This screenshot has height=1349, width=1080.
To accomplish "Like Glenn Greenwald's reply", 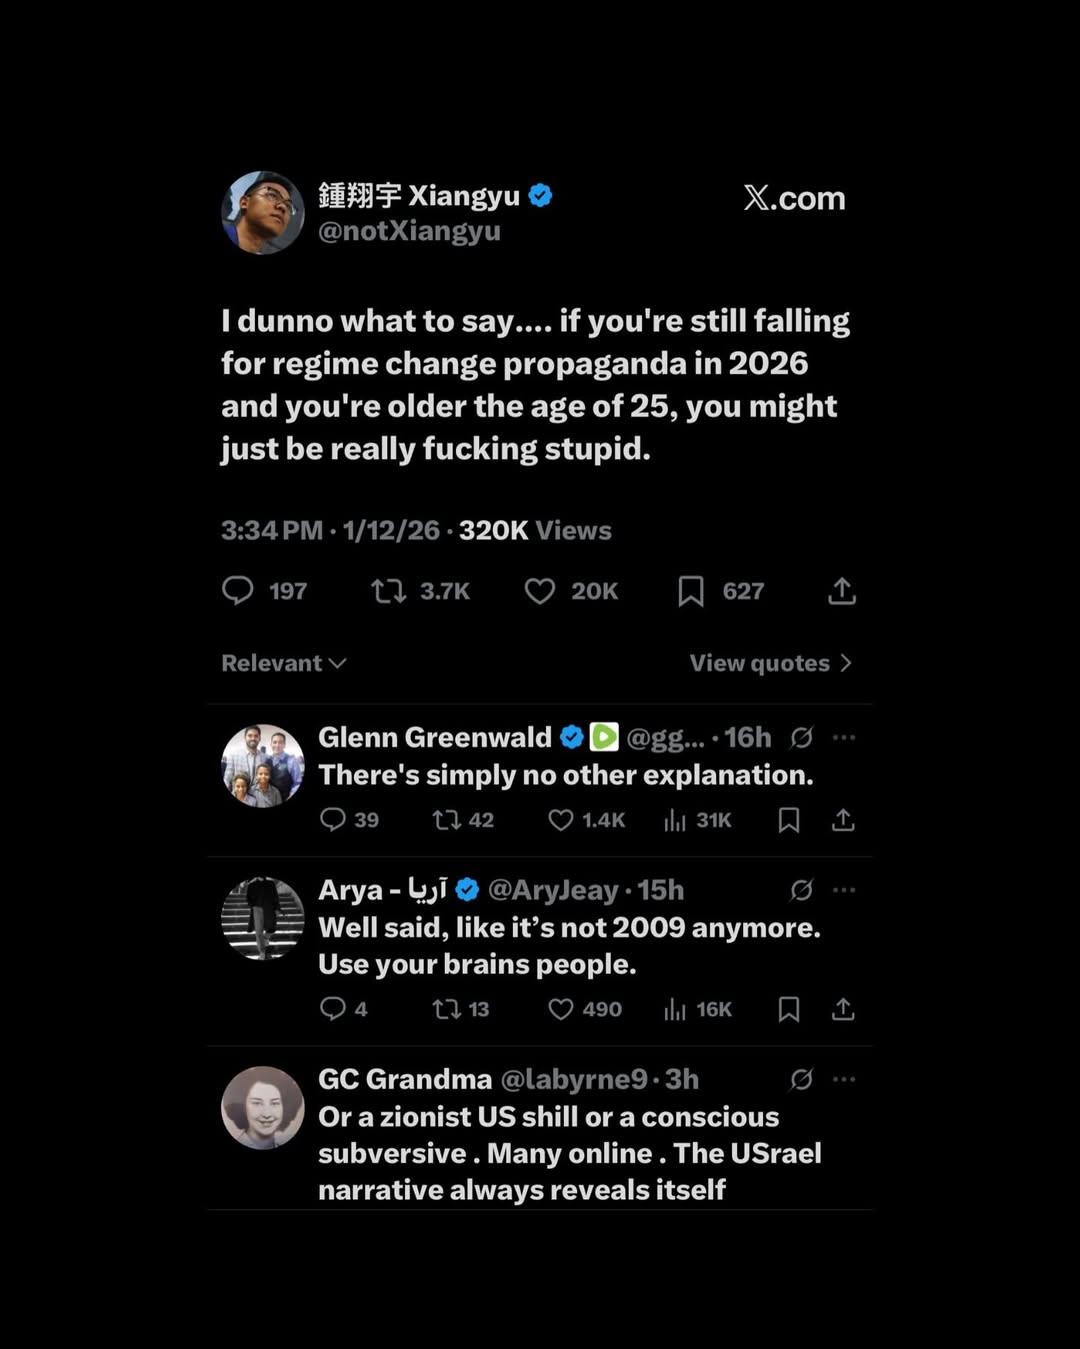I will point(561,820).
